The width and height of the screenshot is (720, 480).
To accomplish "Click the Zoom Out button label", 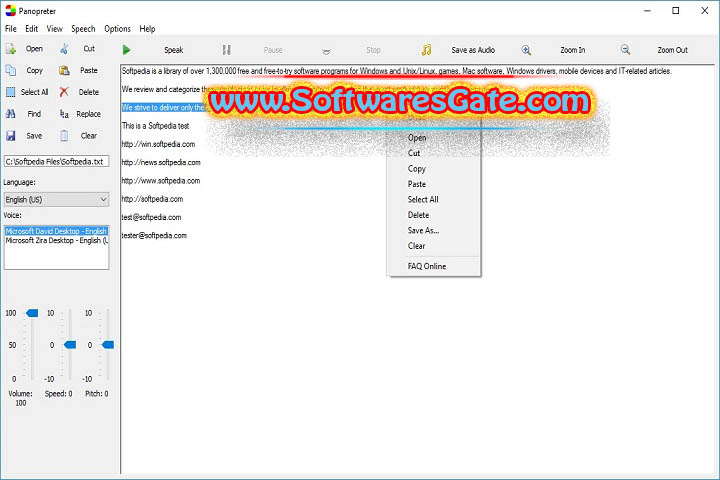I will point(672,50).
